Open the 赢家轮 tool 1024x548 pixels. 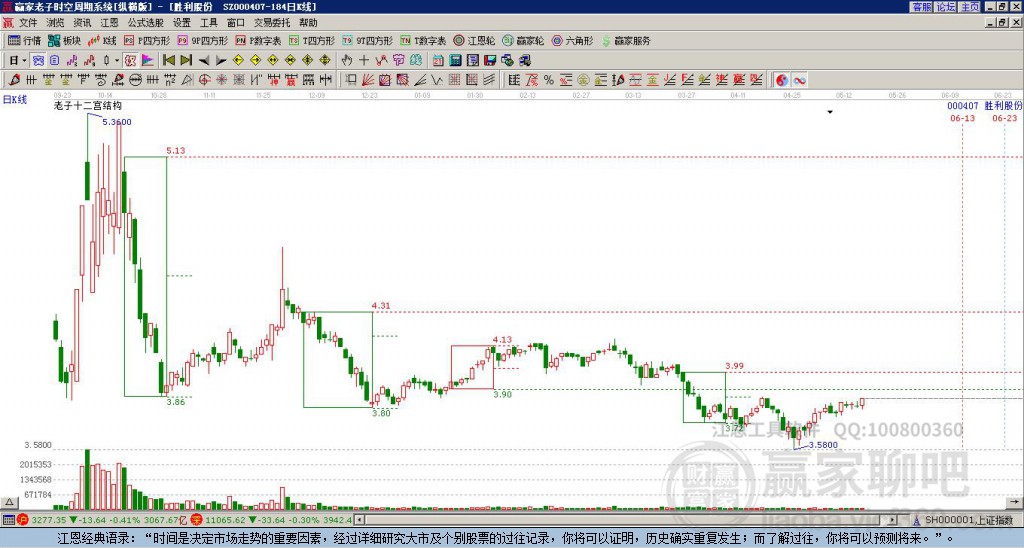(x=523, y=40)
